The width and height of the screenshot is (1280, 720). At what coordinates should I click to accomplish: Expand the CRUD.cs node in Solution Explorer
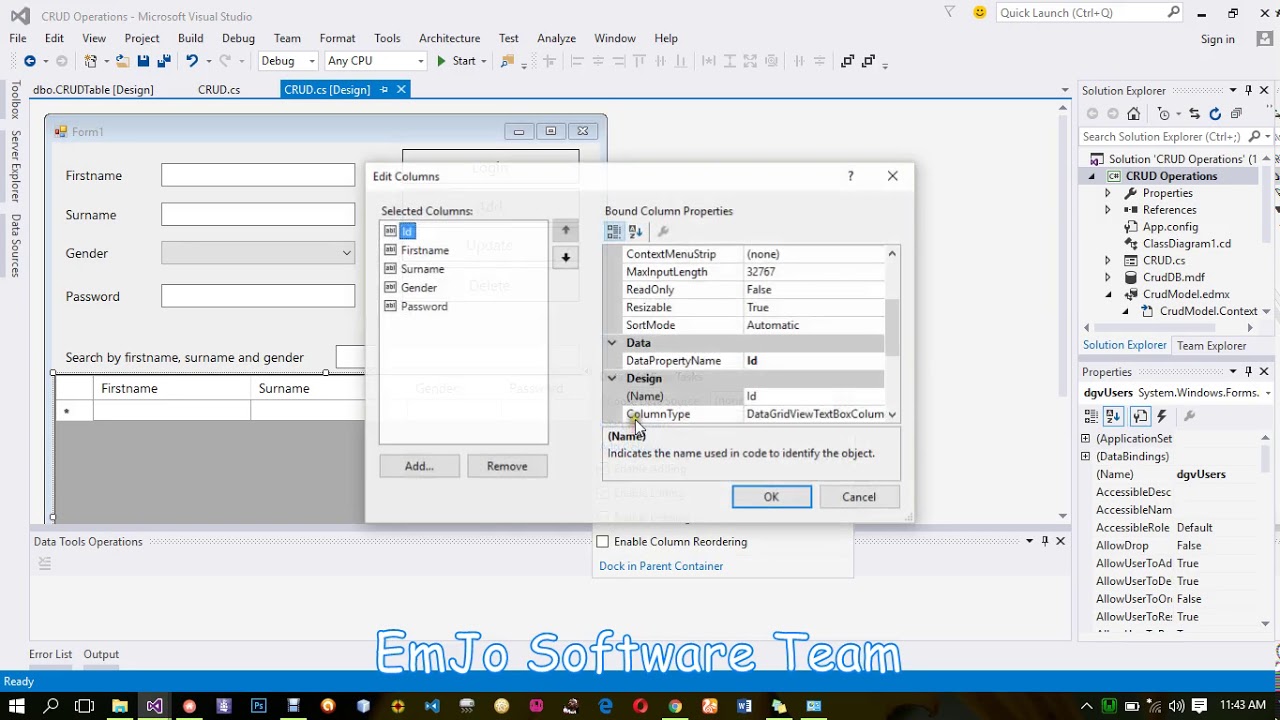point(1107,260)
